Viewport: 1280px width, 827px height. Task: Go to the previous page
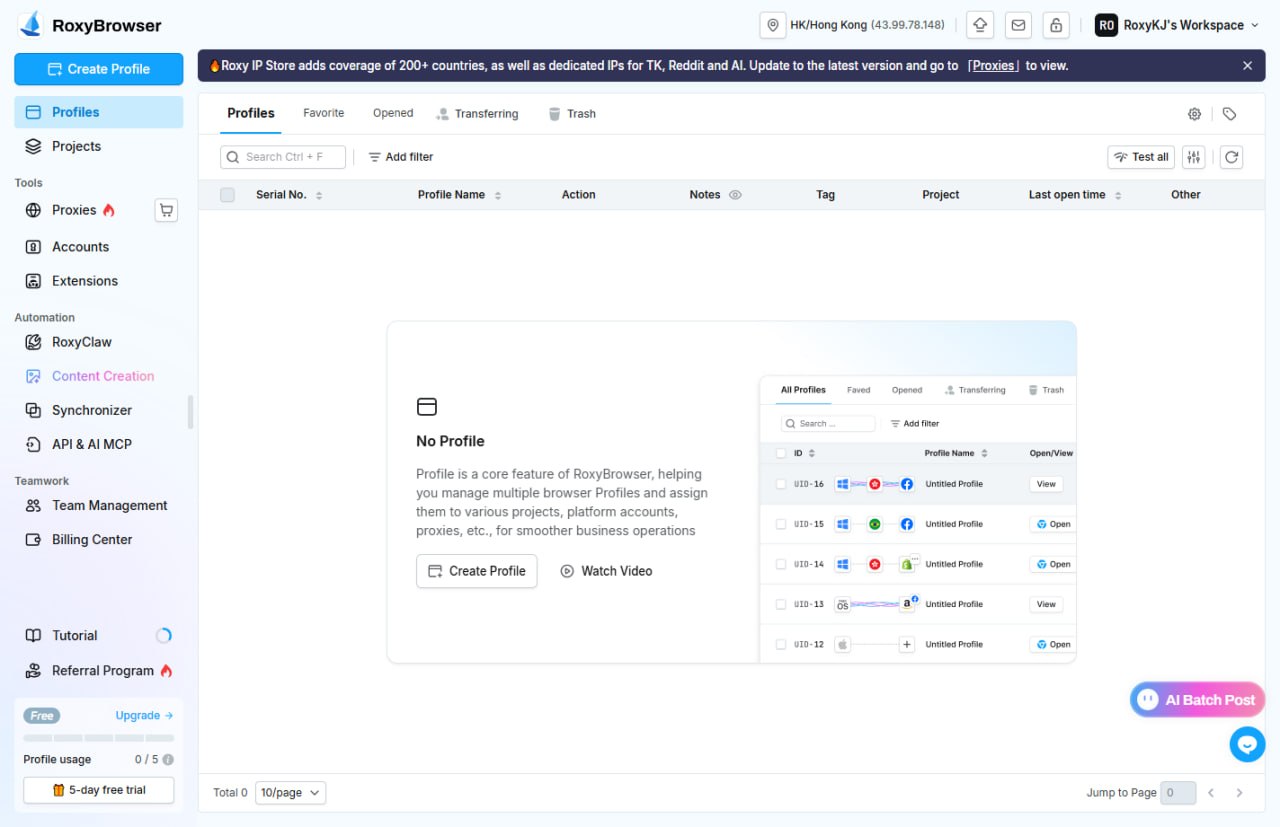tap(1211, 793)
